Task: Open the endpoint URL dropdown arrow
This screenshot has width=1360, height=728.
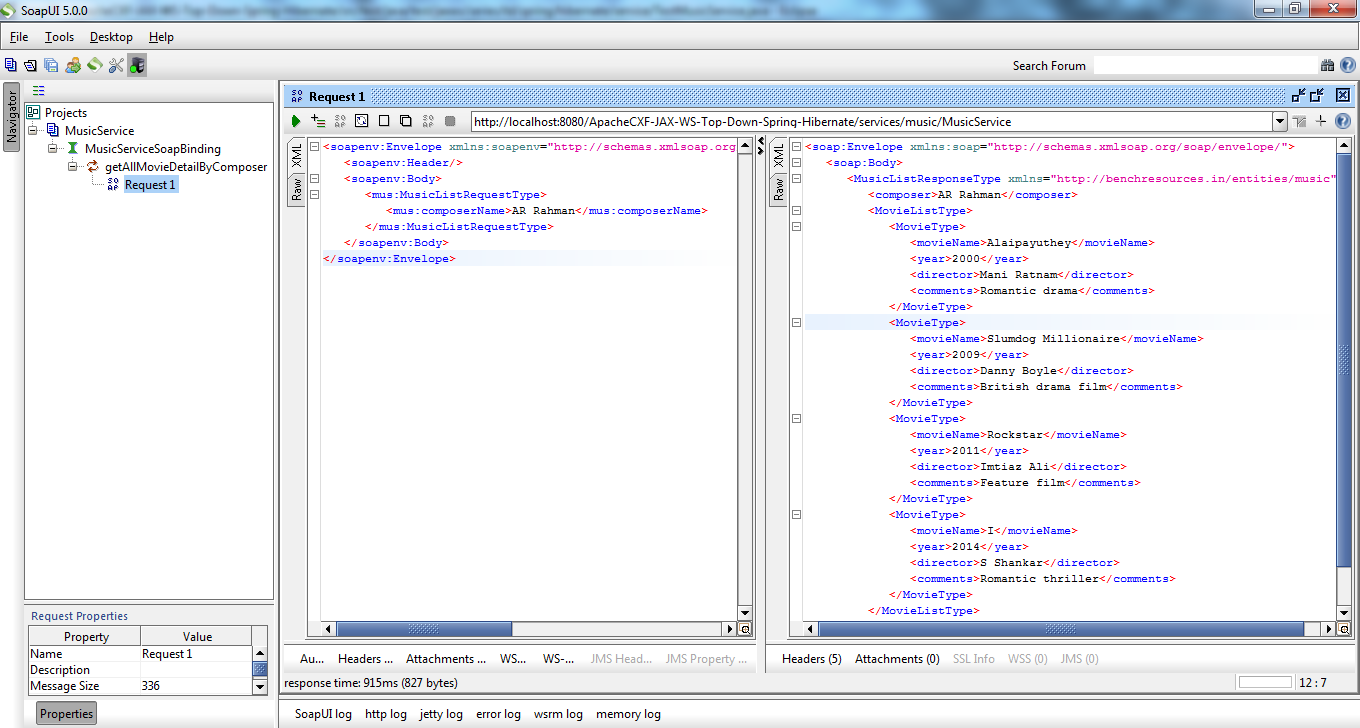Action: (1281, 121)
